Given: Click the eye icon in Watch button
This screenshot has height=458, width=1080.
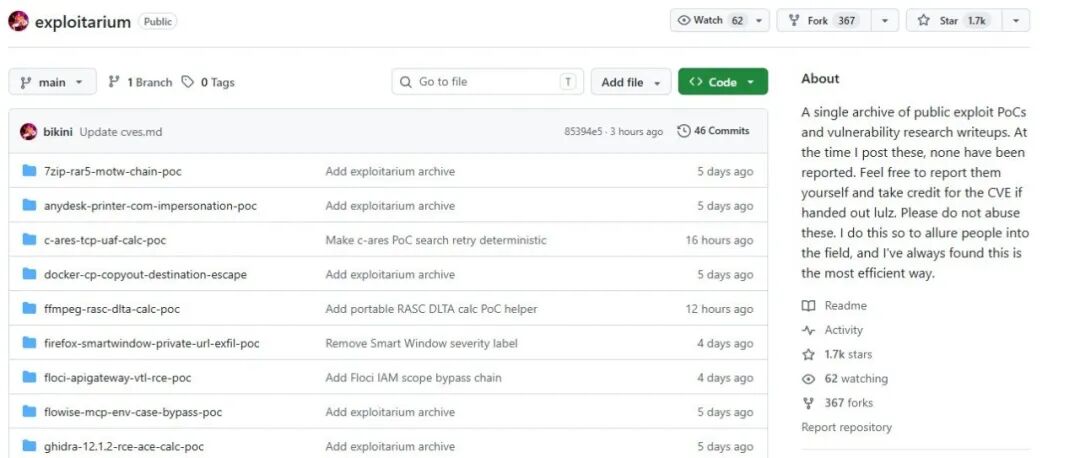Looking at the screenshot, I should pos(684,20).
